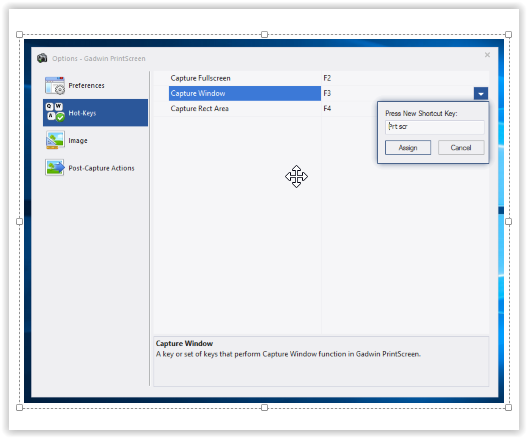Select the Hot-Keys section label
This screenshot has width=527, height=438.
point(82,113)
